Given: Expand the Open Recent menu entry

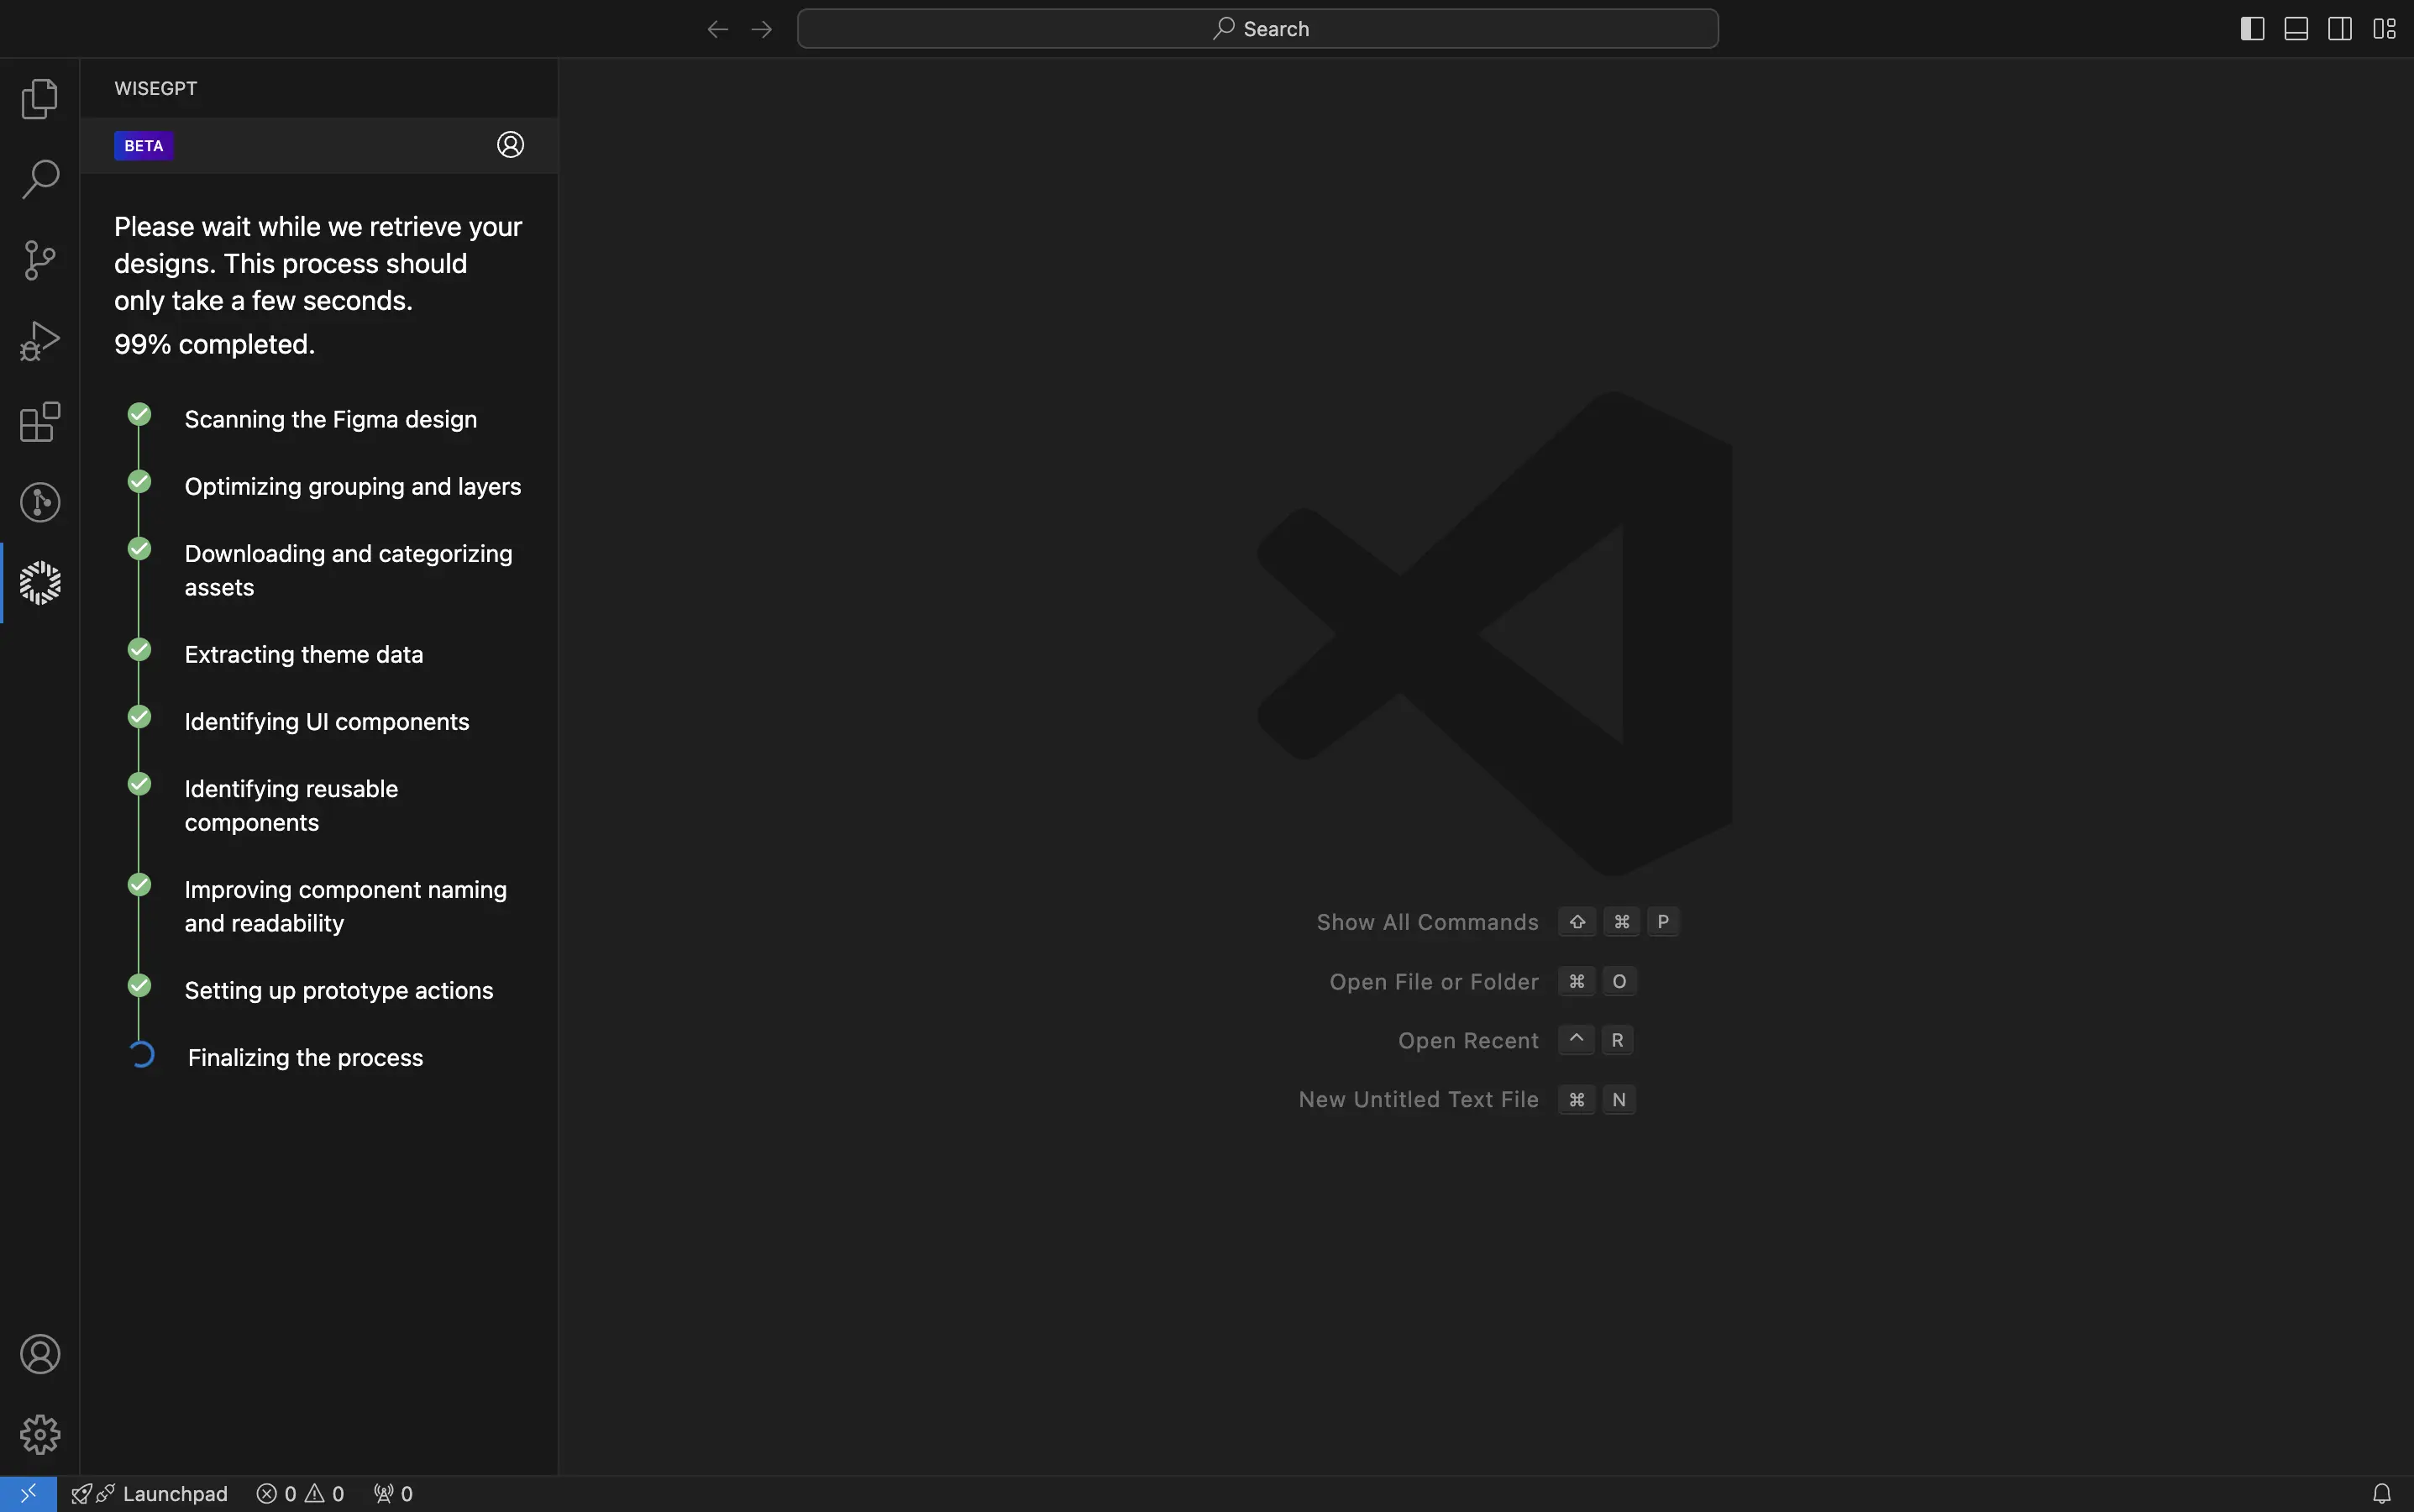Looking at the screenshot, I should click(1468, 1040).
